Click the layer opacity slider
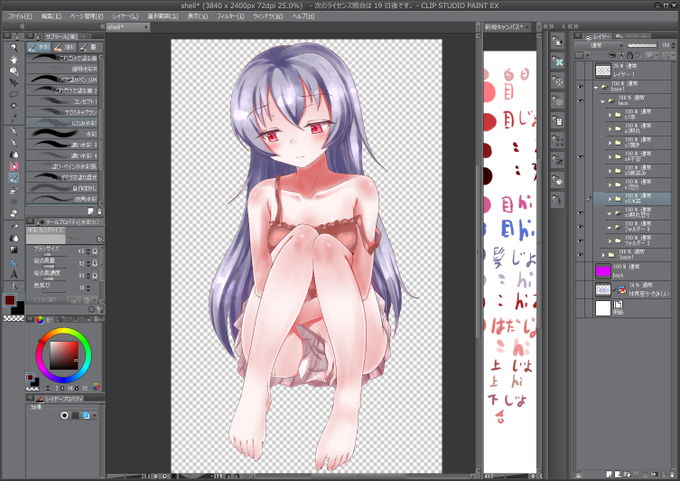Viewport: 680px width, 481px height. (642, 45)
